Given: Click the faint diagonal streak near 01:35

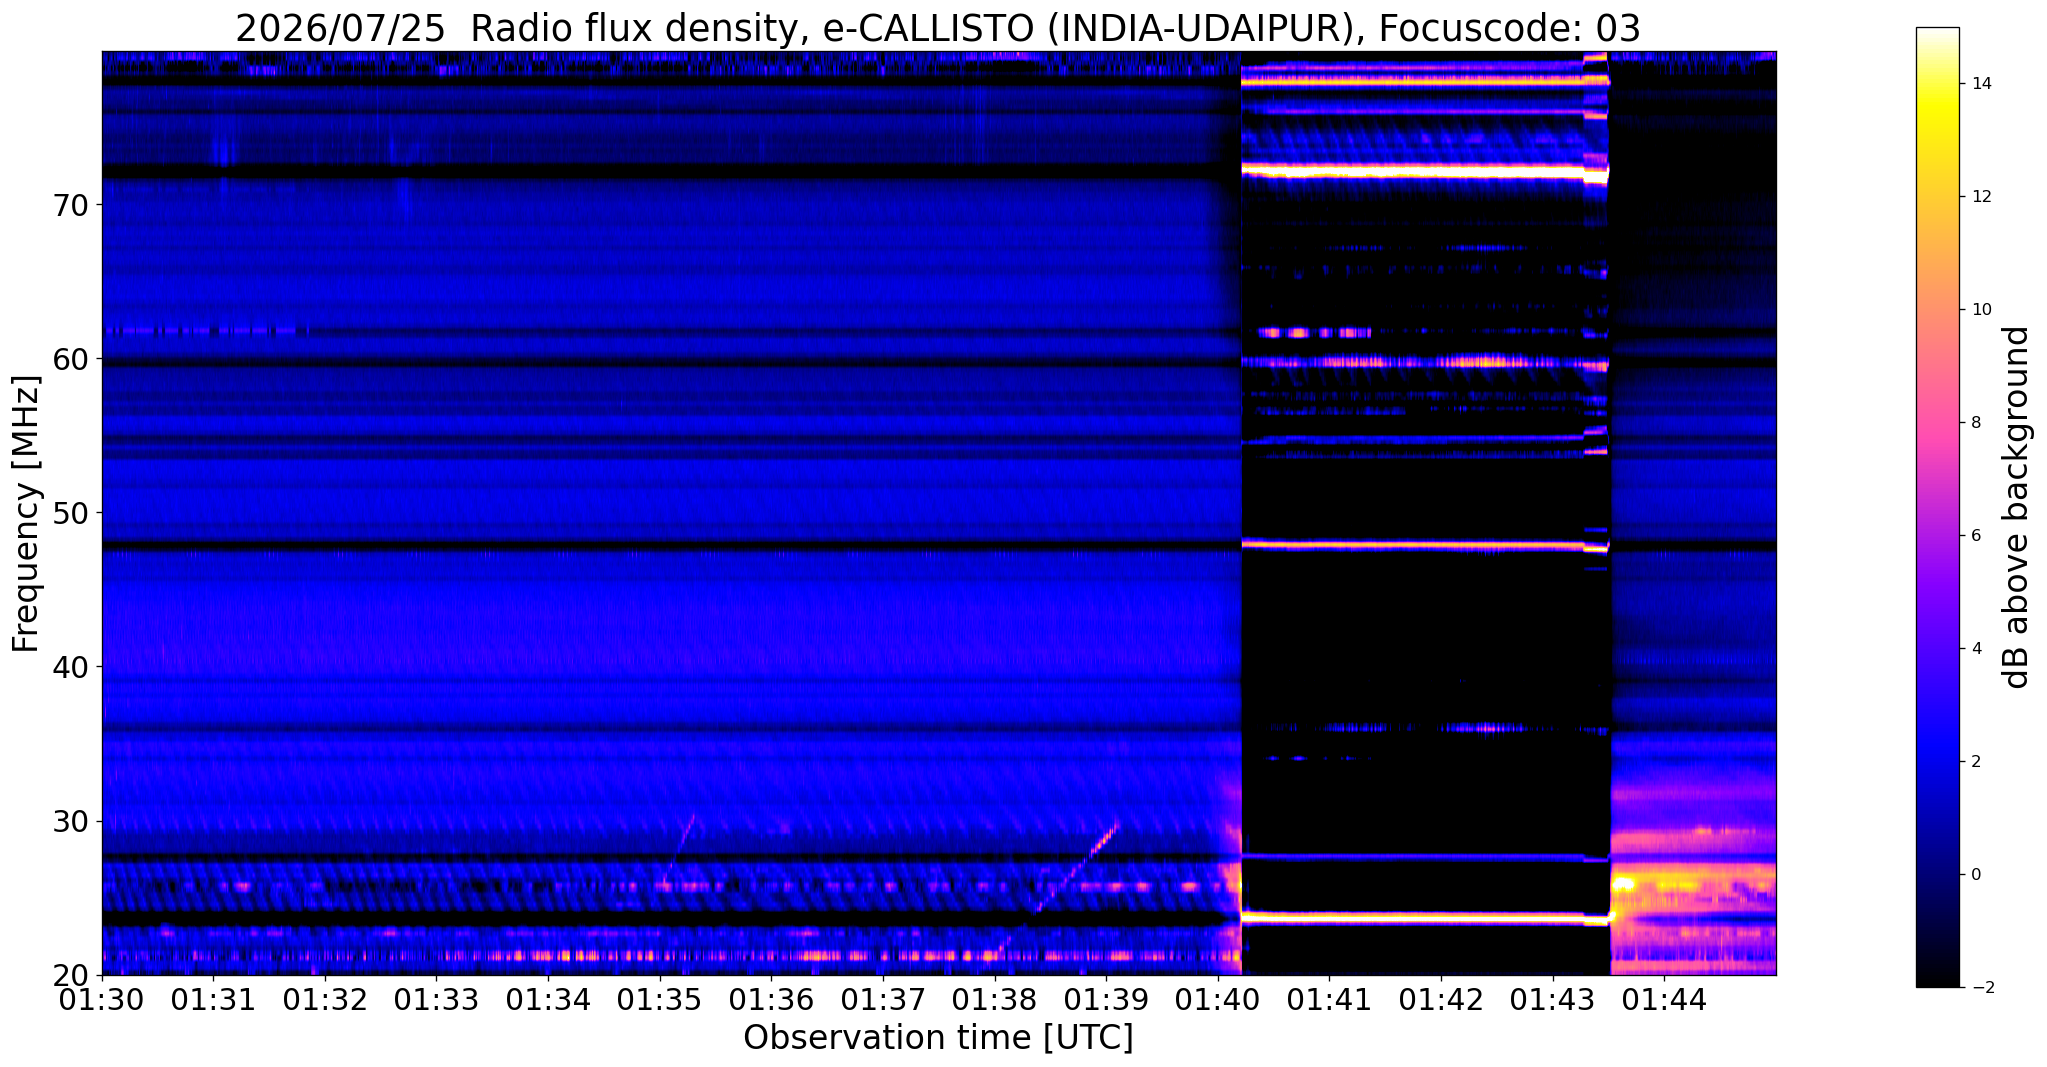Looking at the screenshot, I should [x=678, y=850].
